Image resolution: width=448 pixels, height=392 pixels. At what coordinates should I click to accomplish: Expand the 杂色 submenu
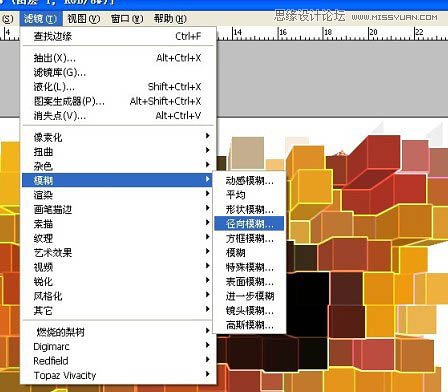[x=118, y=166]
